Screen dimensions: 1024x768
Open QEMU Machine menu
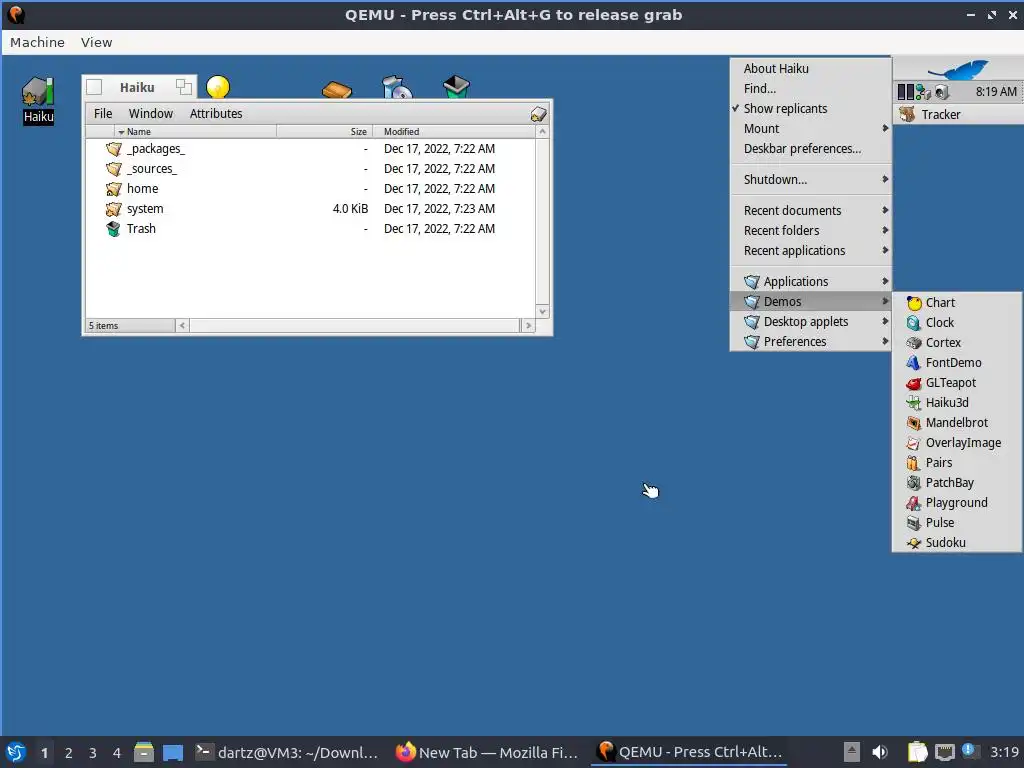click(37, 42)
